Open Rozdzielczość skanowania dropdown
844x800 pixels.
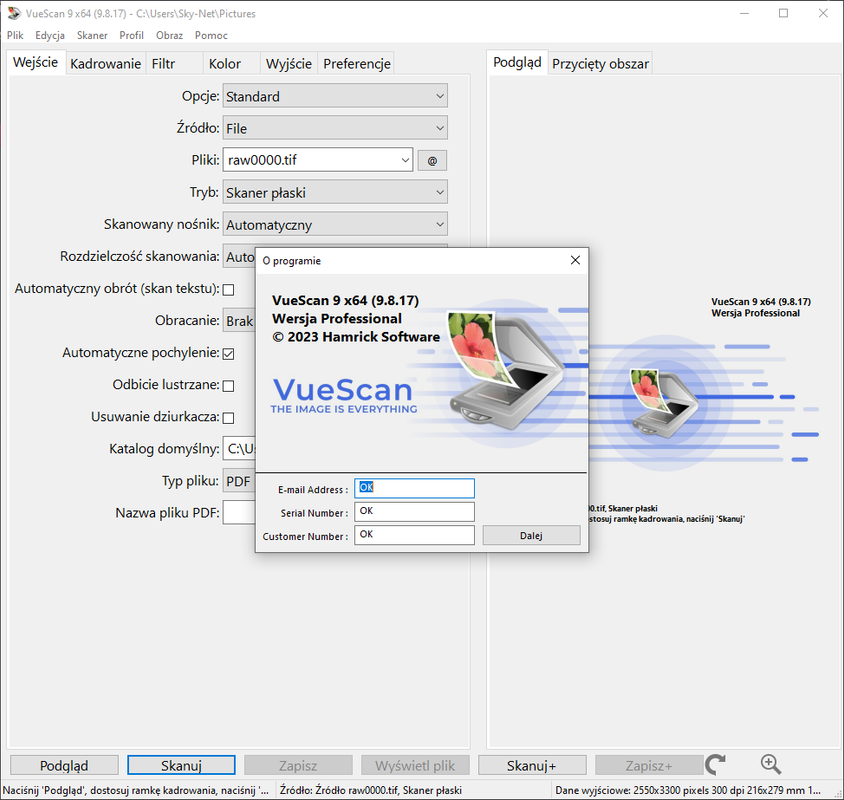tap(239, 257)
